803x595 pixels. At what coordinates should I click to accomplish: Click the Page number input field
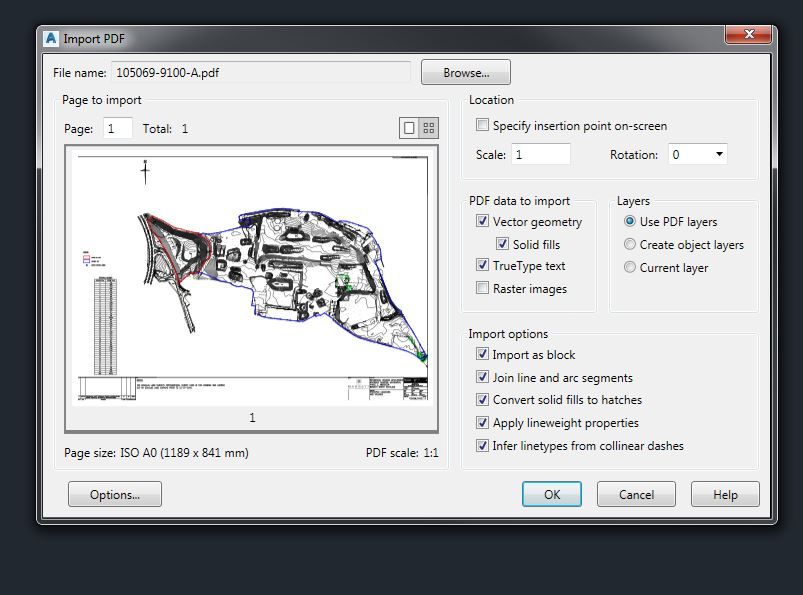point(117,129)
